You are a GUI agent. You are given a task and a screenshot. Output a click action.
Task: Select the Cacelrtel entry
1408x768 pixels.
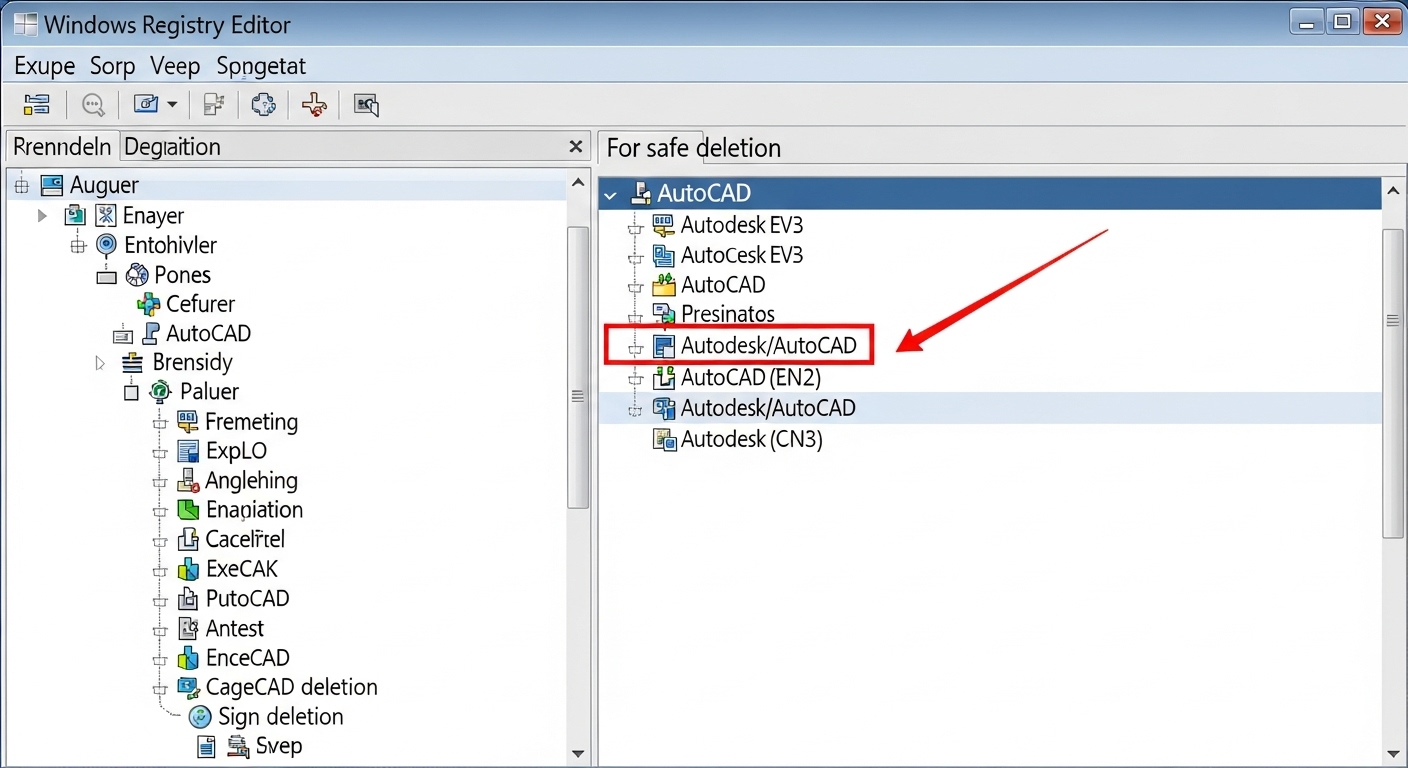coord(245,539)
